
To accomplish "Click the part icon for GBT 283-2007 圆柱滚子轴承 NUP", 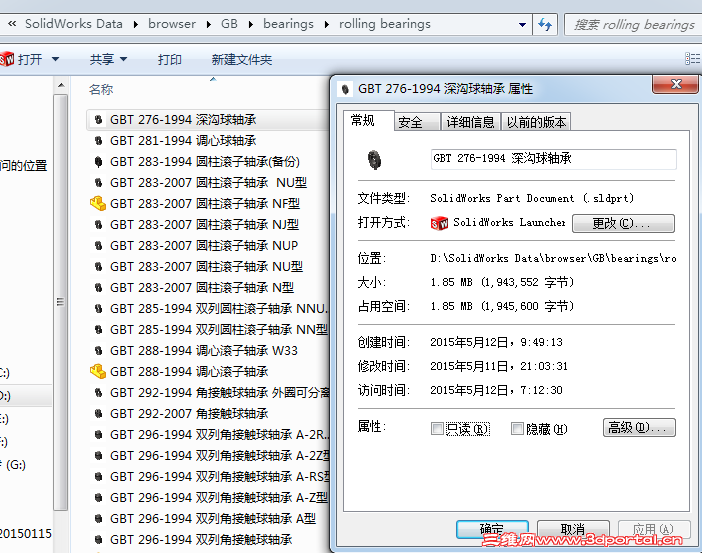I will click(98, 245).
